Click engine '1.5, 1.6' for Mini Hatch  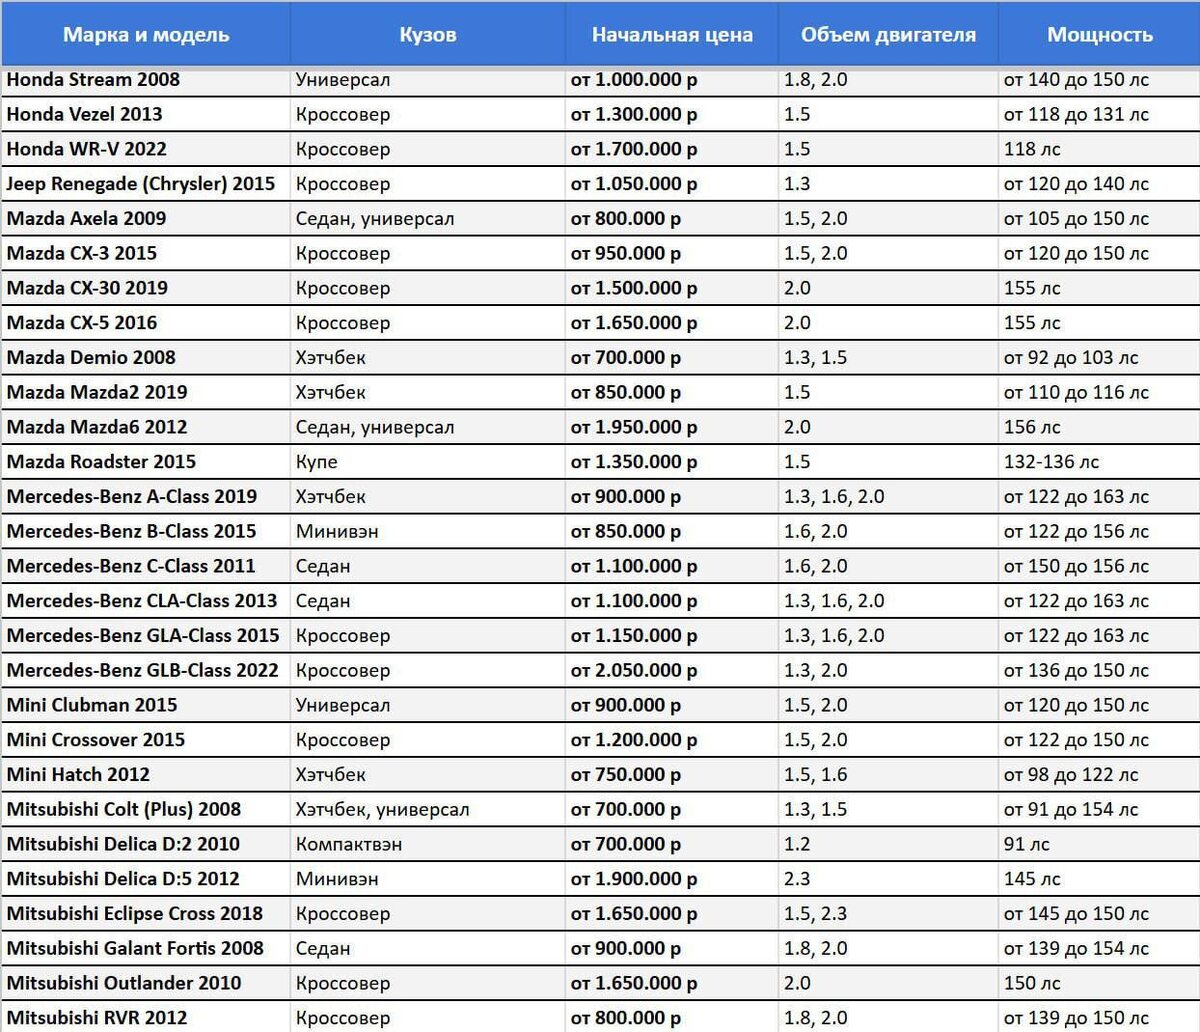pos(888,774)
